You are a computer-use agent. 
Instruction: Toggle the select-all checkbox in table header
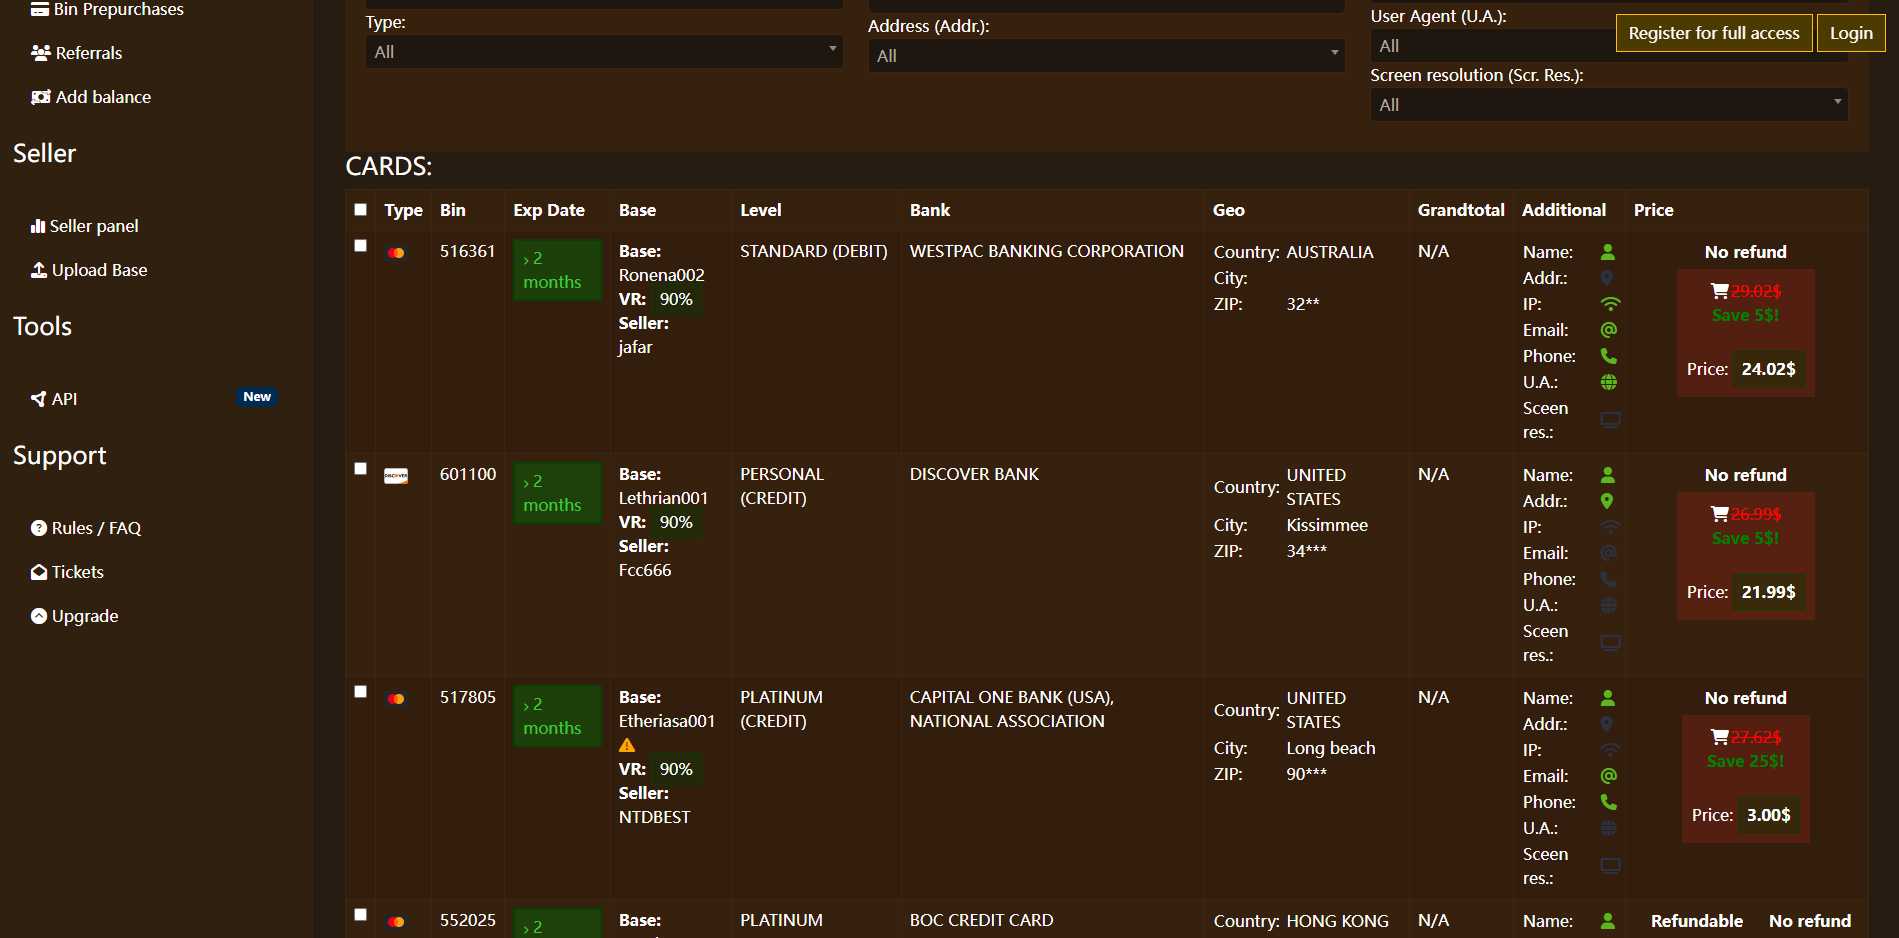click(x=361, y=209)
